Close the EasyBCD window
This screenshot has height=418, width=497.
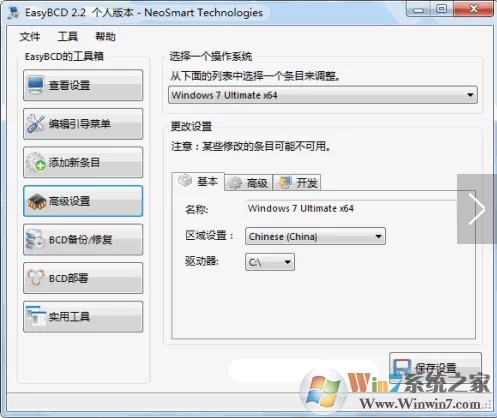(473, 9)
